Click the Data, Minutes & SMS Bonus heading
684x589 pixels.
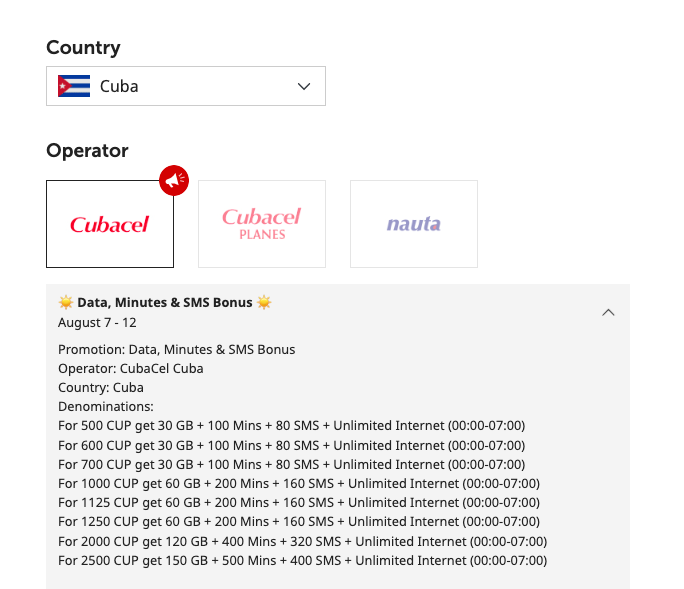(165, 302)
